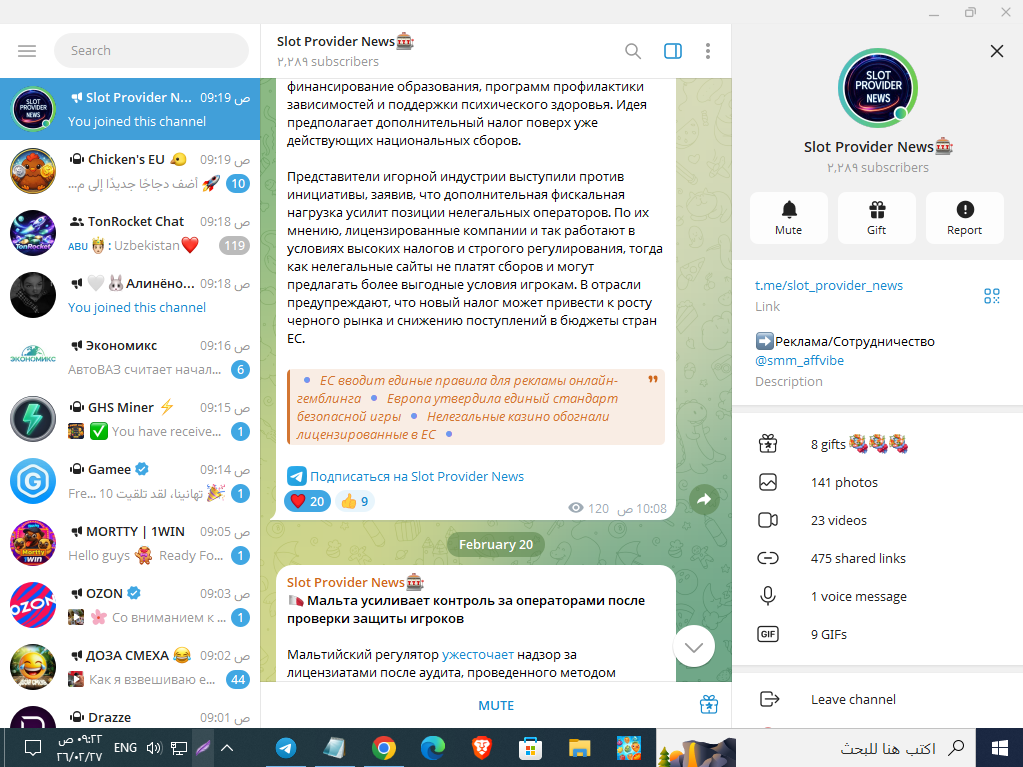Click the Подписаться на Slot Provider News link
The width and height of the screenshot is (1023, 767).
416,476
